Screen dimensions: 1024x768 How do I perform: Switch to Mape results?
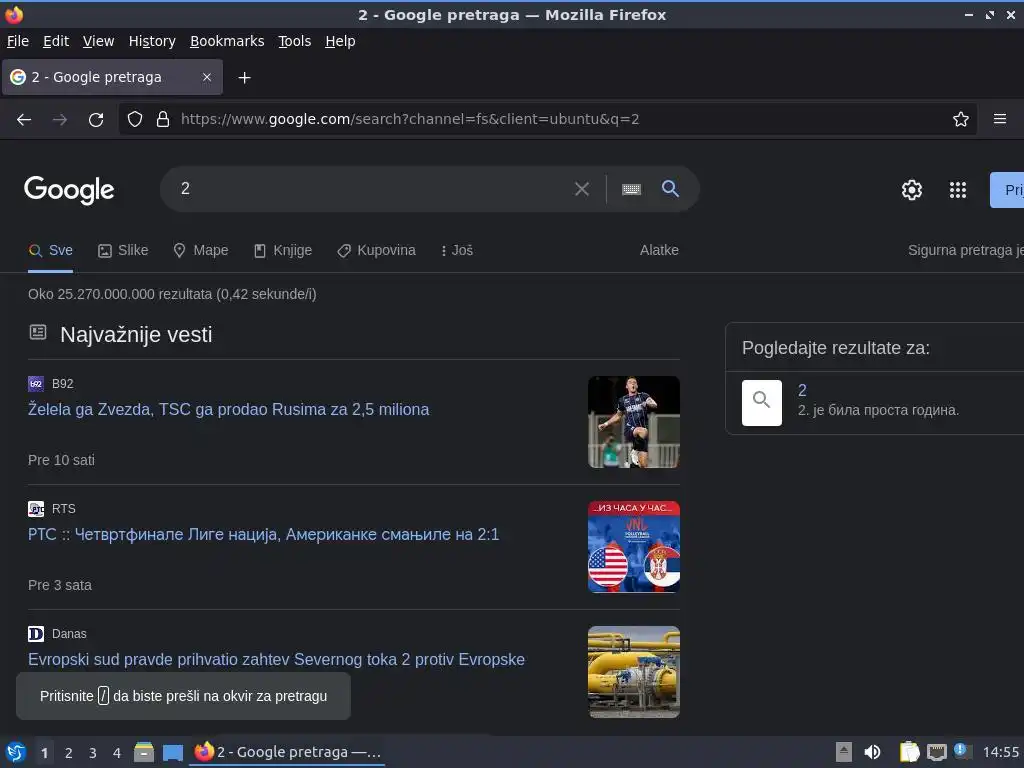[x=200, y=250]
